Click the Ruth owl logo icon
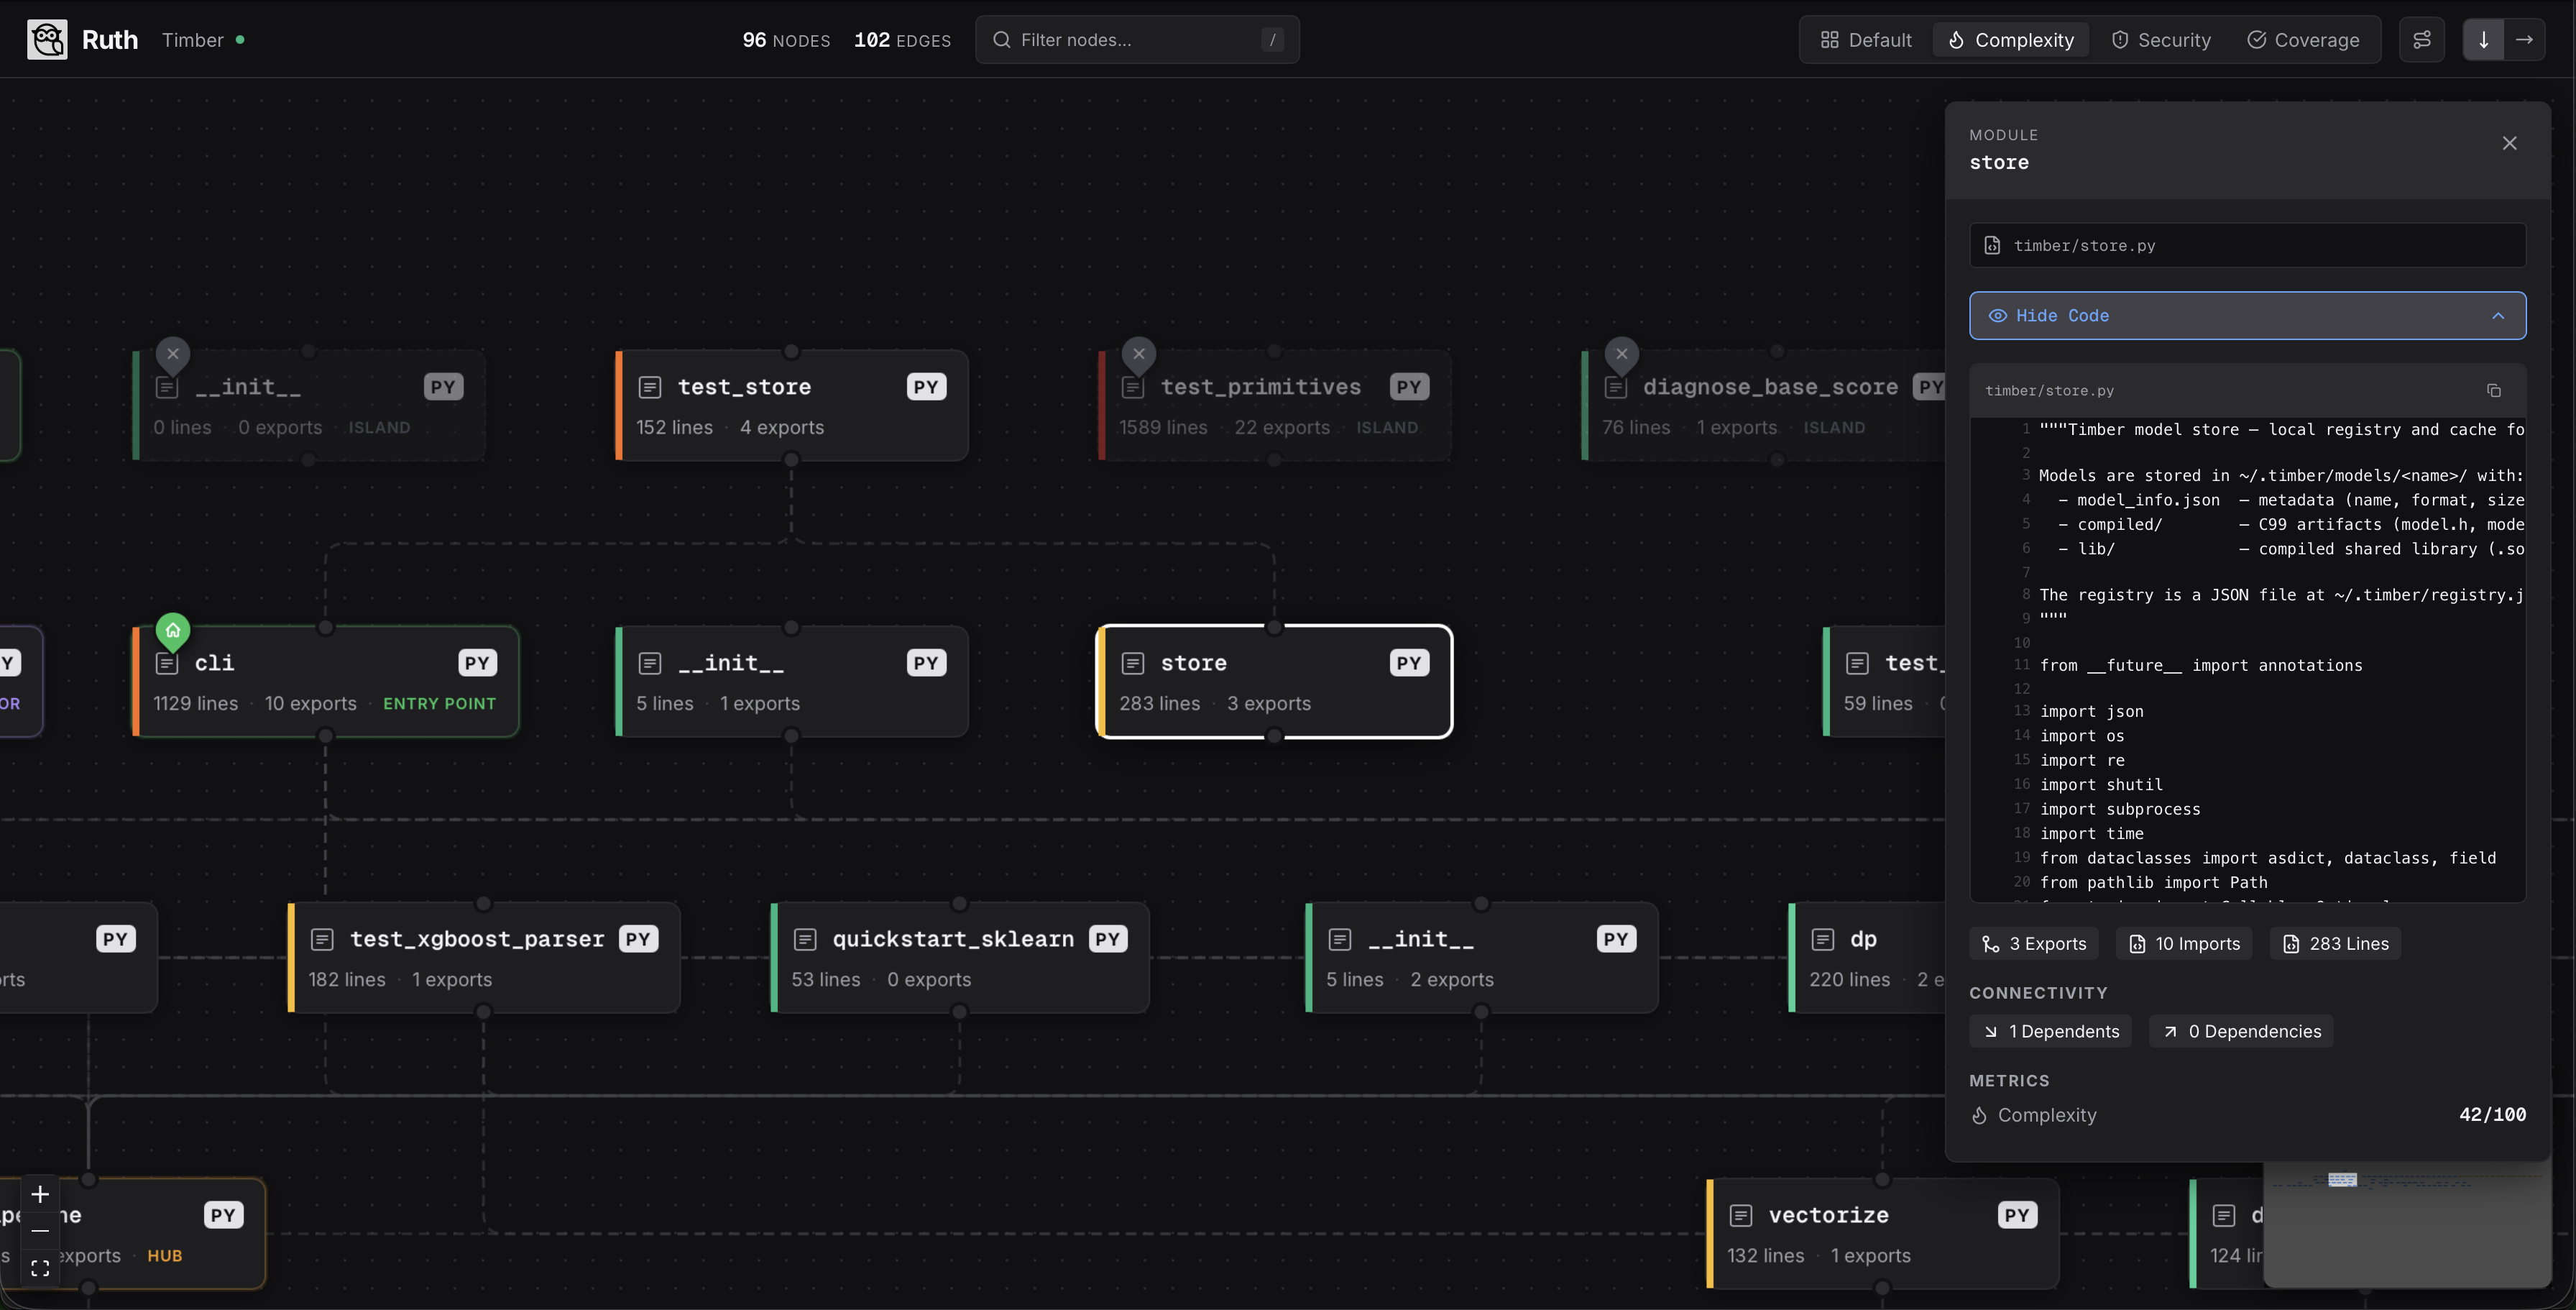 pyautogui.click(x=47, y=40)
